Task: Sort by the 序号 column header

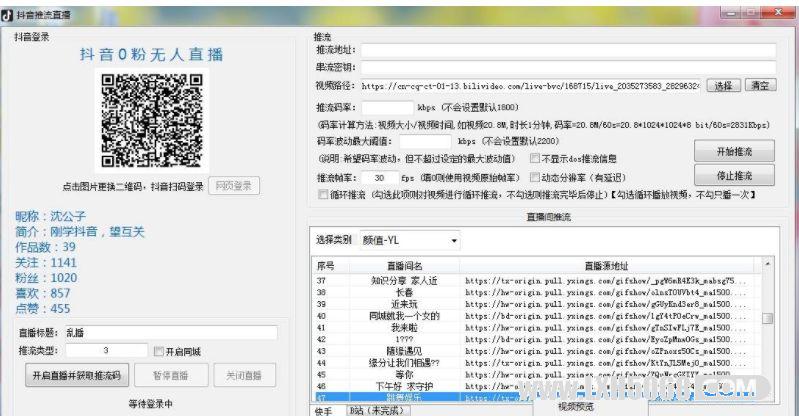Action: click(x=331, y=266)
